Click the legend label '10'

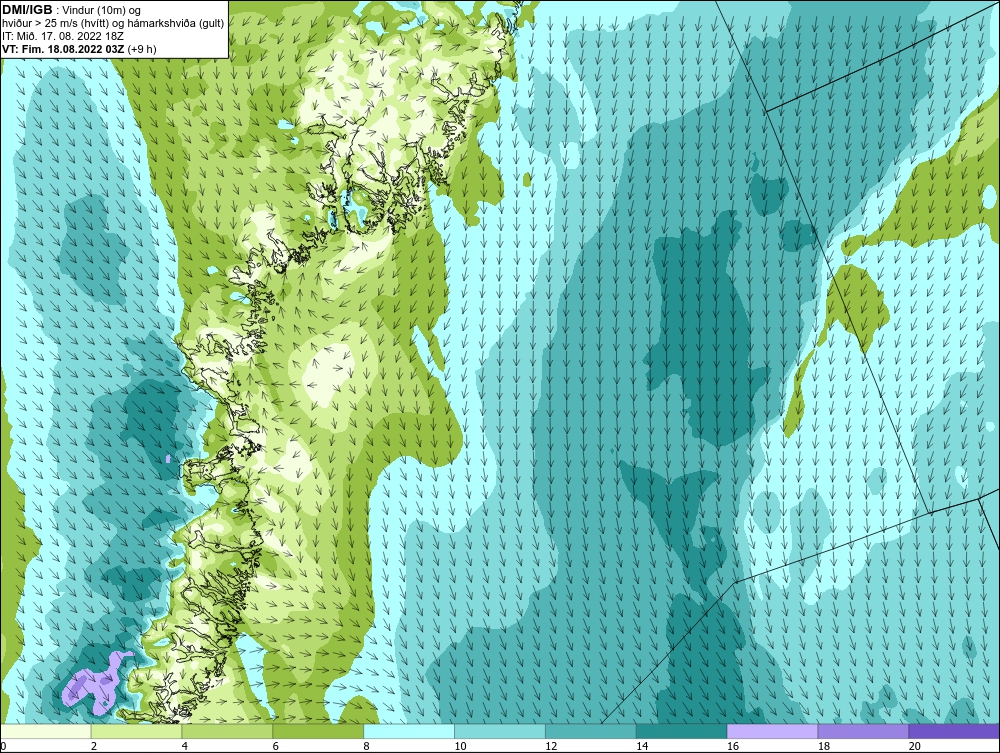click(x=460, y=746)
